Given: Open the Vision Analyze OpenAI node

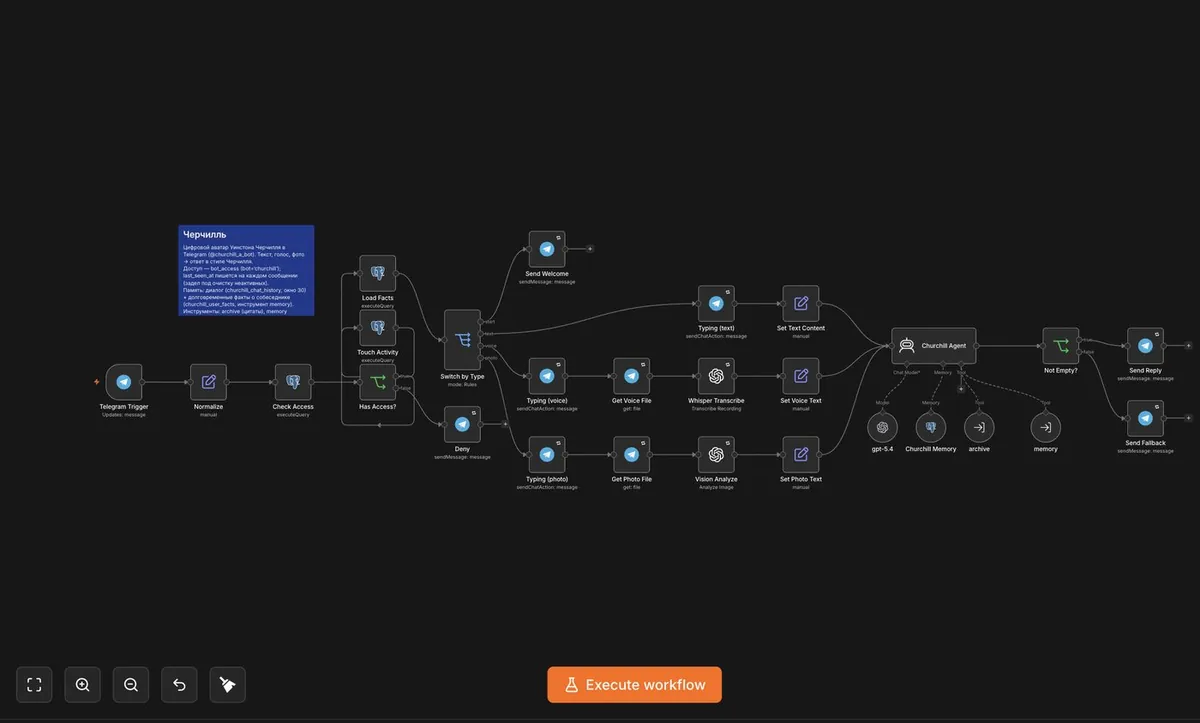Looking at the screenshot, I should [x=716, y=454].
